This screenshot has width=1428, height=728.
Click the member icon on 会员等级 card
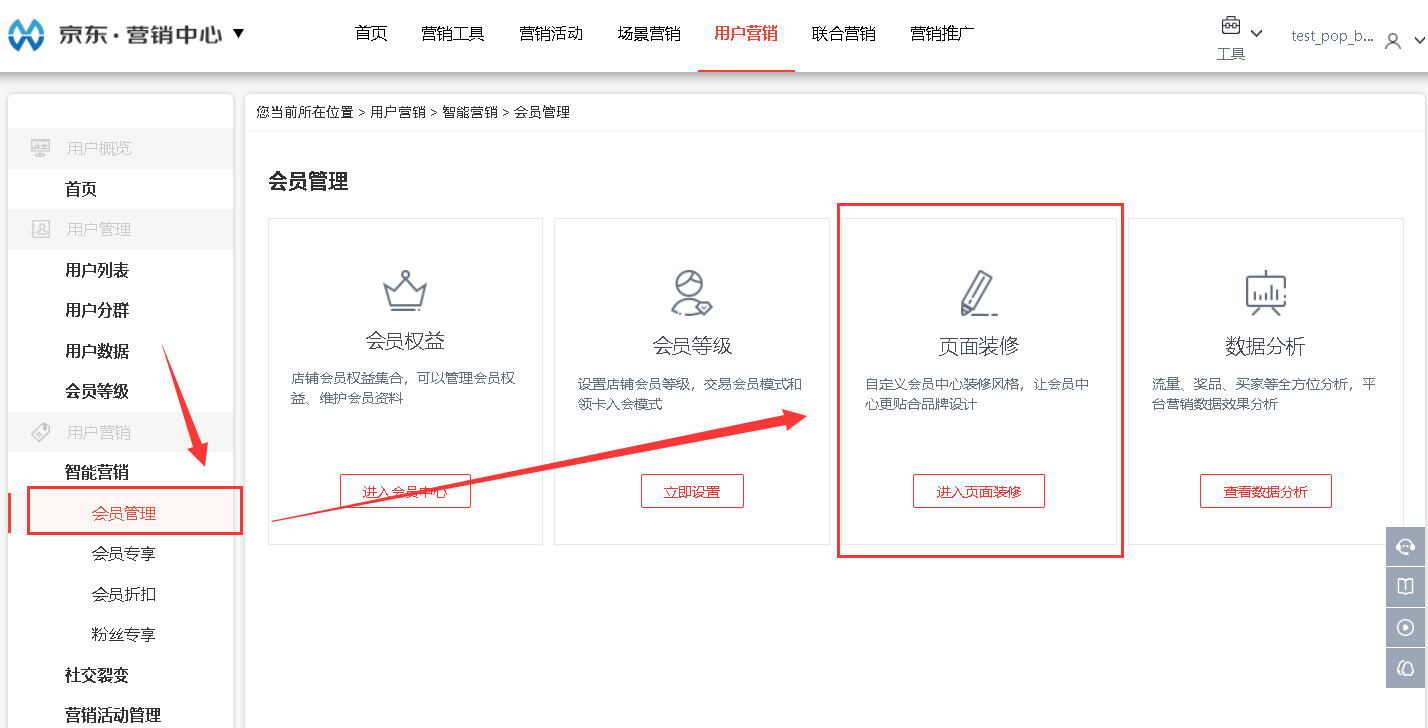[x=691, y=293]
